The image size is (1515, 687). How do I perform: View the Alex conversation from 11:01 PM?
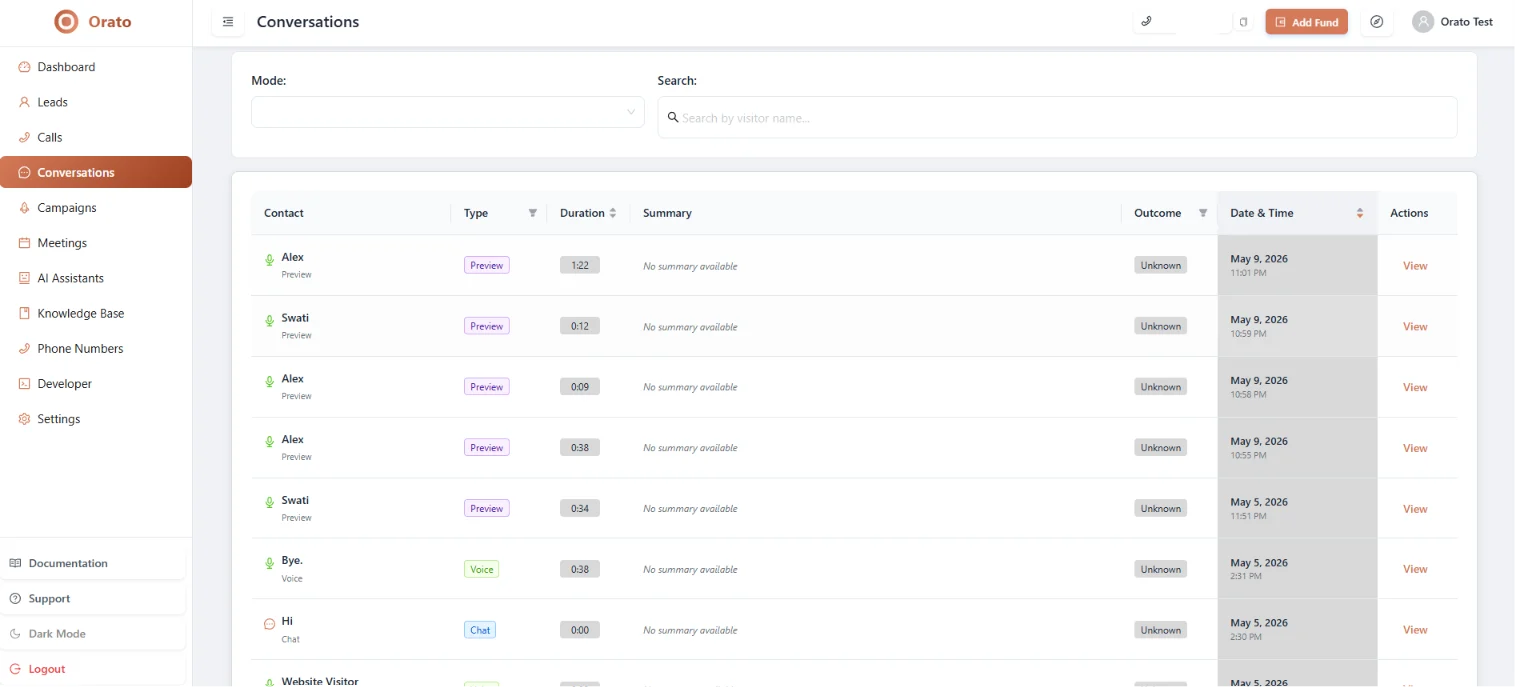1415,266
